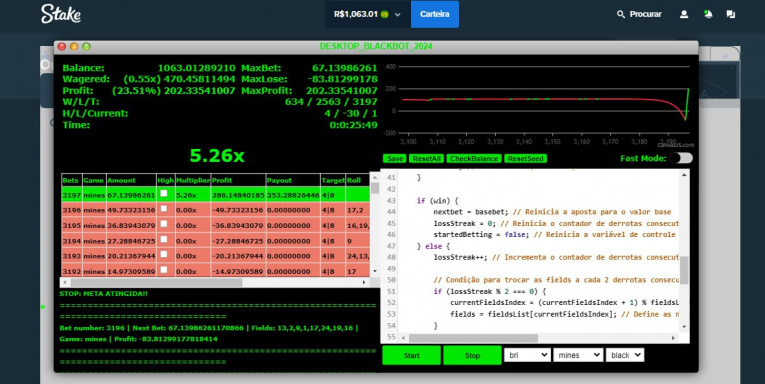Click the code editor up scroll arrow
The image size is (765, 384).
[x=684, y=175]
